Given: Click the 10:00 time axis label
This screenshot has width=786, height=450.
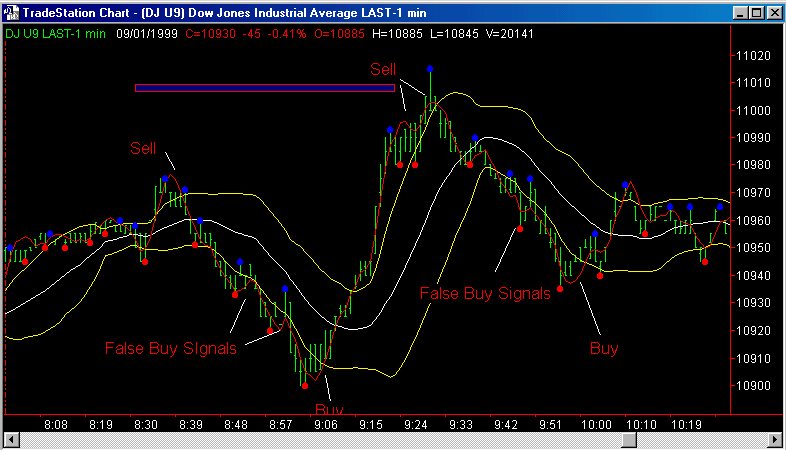Looking at the screenshot, I should pyautogui.click(x=595, y=424).
